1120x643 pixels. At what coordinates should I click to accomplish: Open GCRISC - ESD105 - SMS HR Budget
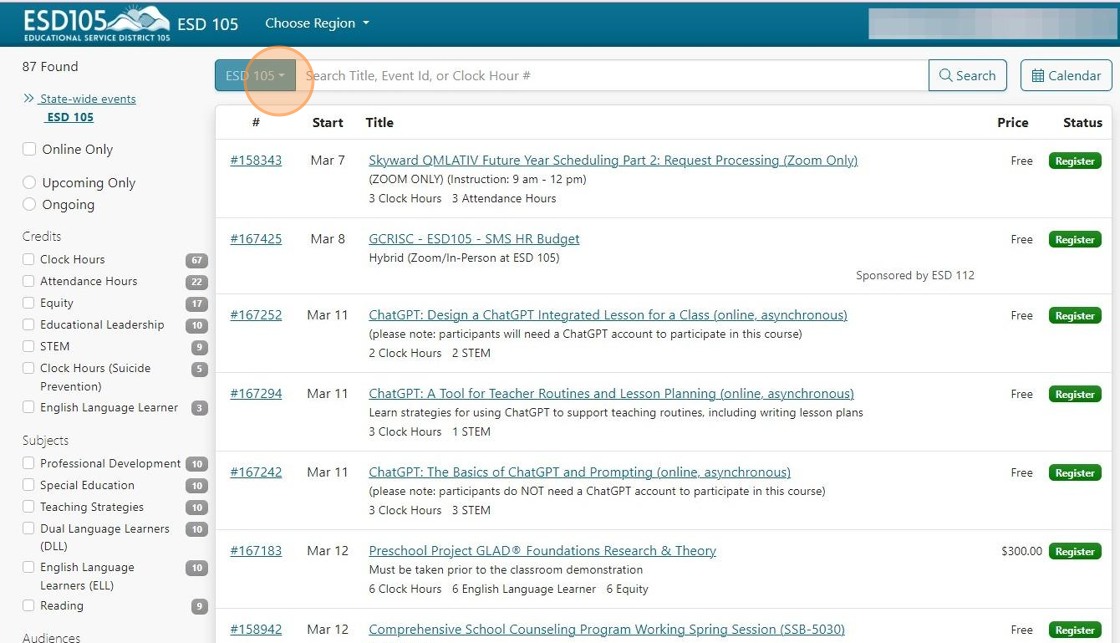click(x=474, y=239)
